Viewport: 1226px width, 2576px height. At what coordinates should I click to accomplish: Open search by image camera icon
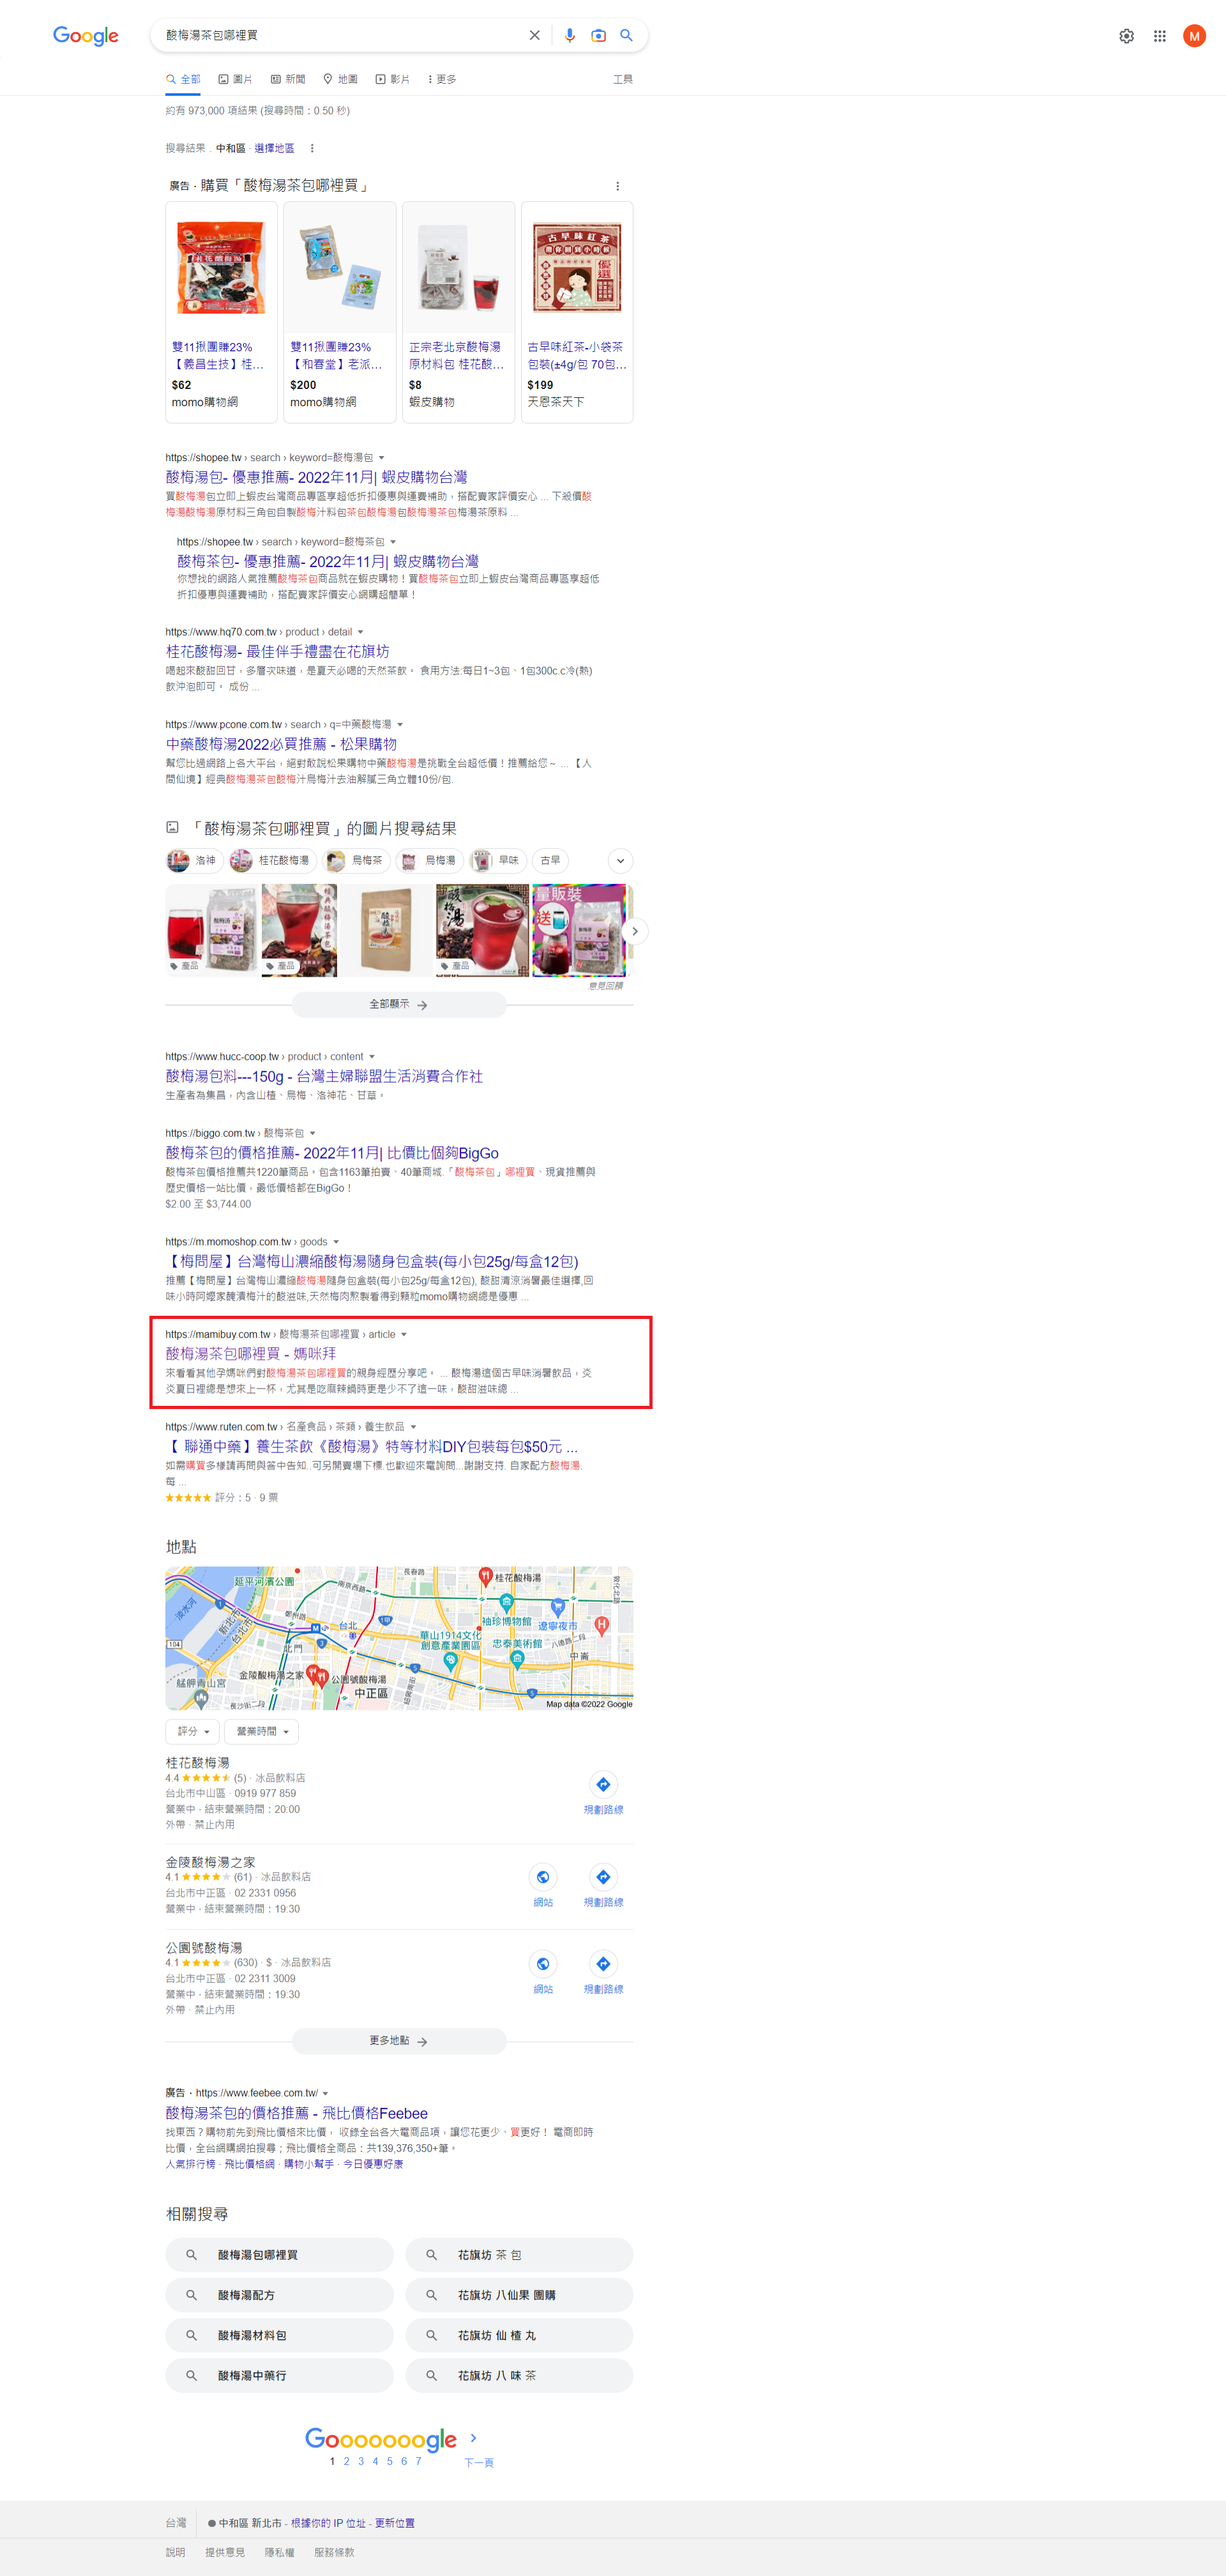[598, 35]
